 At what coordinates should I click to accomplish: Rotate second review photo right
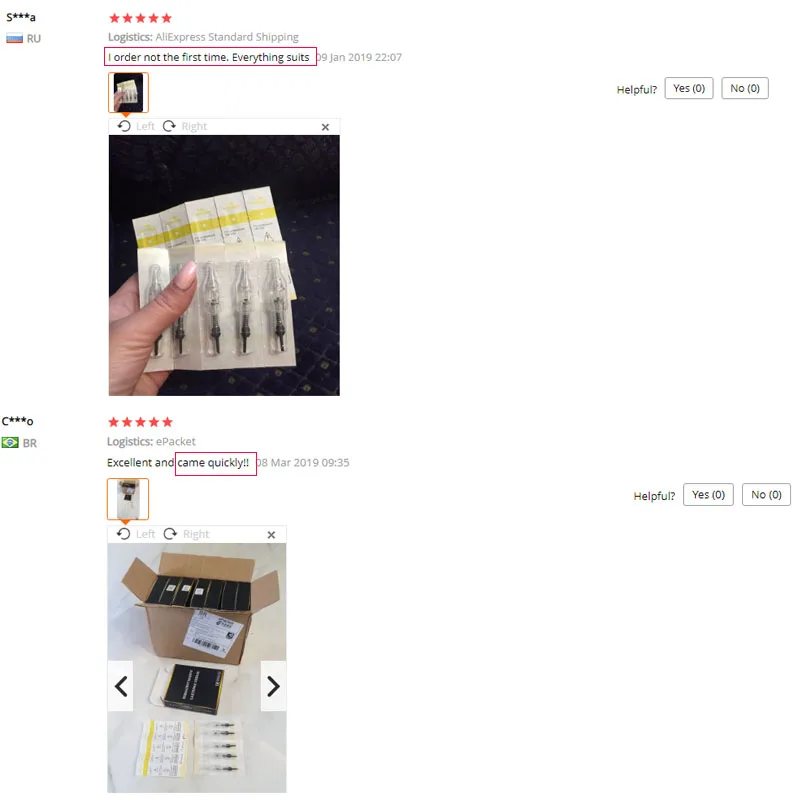pyautogui.click(x=186, y=534)
